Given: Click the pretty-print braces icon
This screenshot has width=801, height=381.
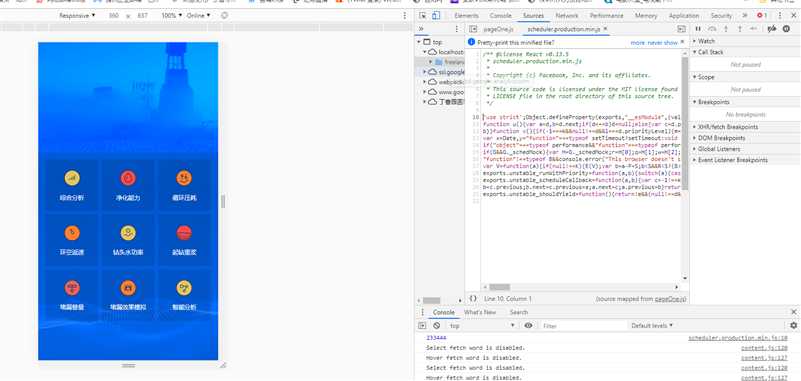Looking at the screenshot, I should pos(473,298).
